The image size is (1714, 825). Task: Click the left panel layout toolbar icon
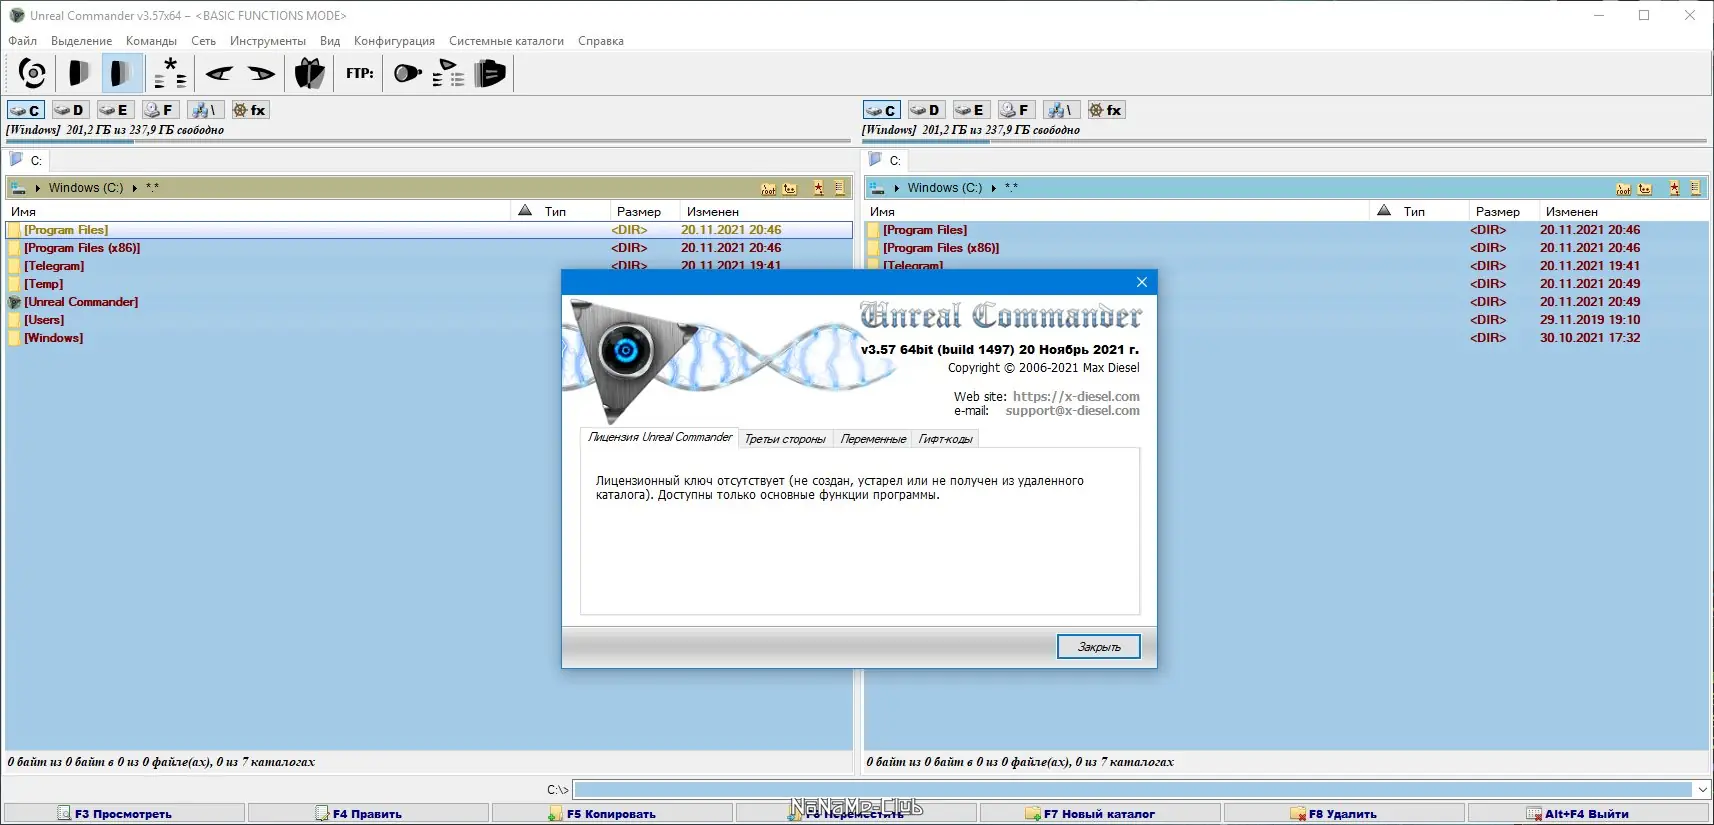(78, 73)
